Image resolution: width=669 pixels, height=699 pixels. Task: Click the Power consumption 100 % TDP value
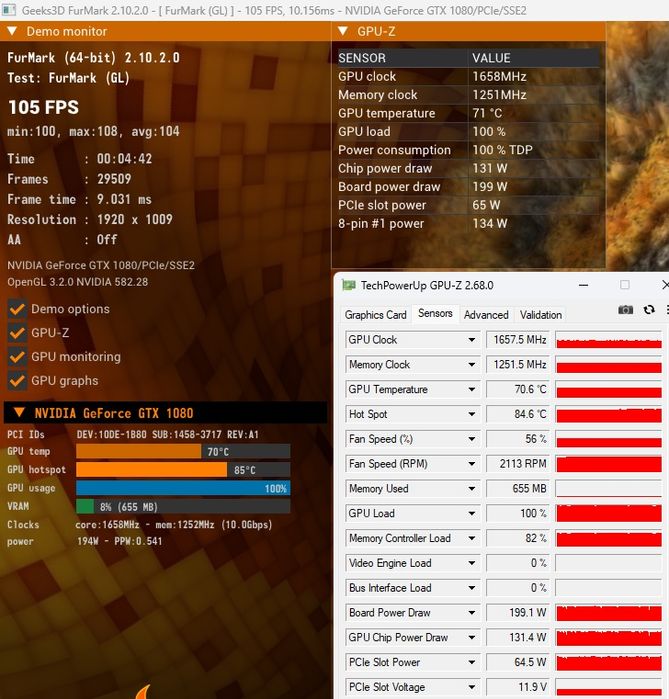(x=502, y=150)
